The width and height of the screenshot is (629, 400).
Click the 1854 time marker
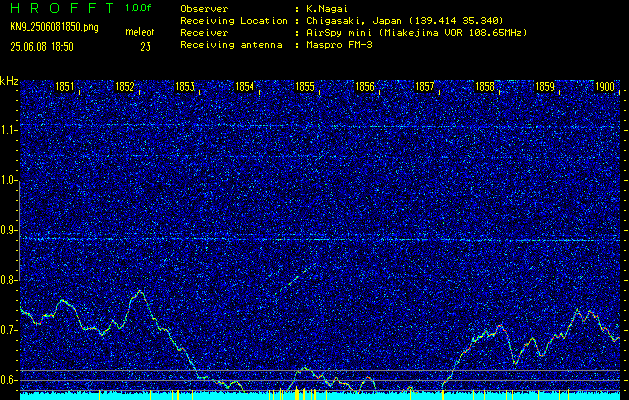(244, 87)
